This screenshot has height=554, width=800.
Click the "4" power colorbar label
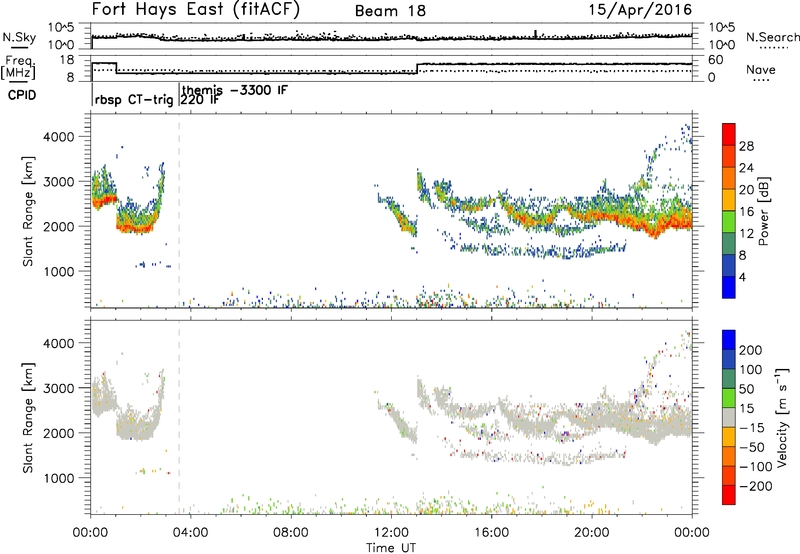[743, 278]
